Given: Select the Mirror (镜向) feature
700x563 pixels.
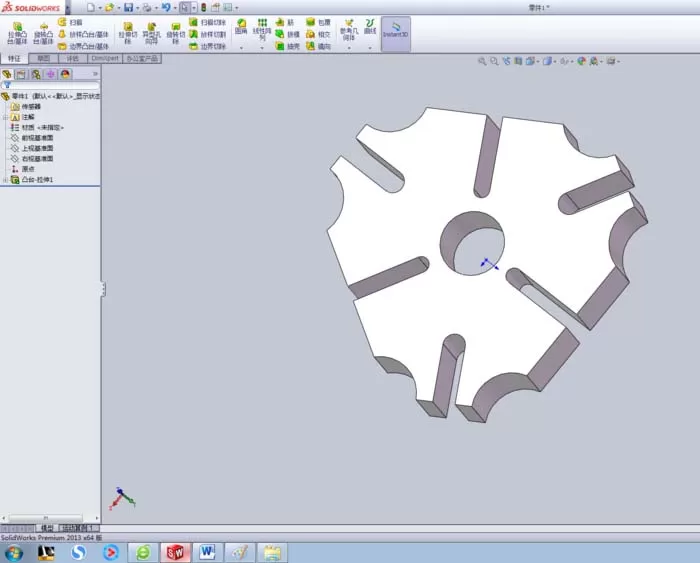Looking at the screenshot, I should pyautogui.click(x=318, y=46).
